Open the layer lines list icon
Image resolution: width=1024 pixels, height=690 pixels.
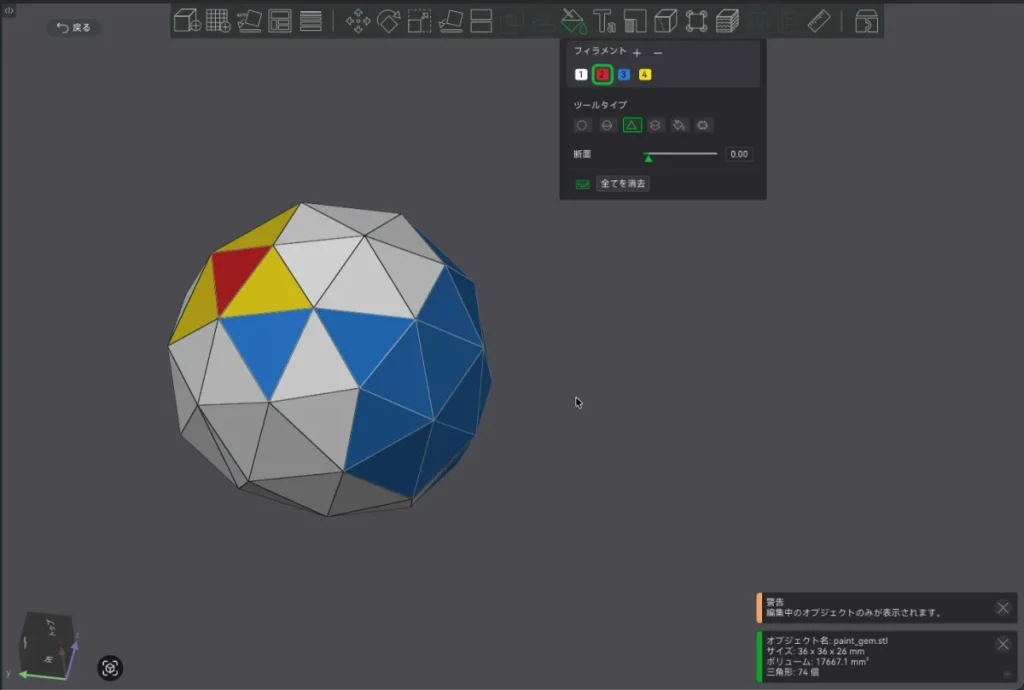[x=311, y=21]
